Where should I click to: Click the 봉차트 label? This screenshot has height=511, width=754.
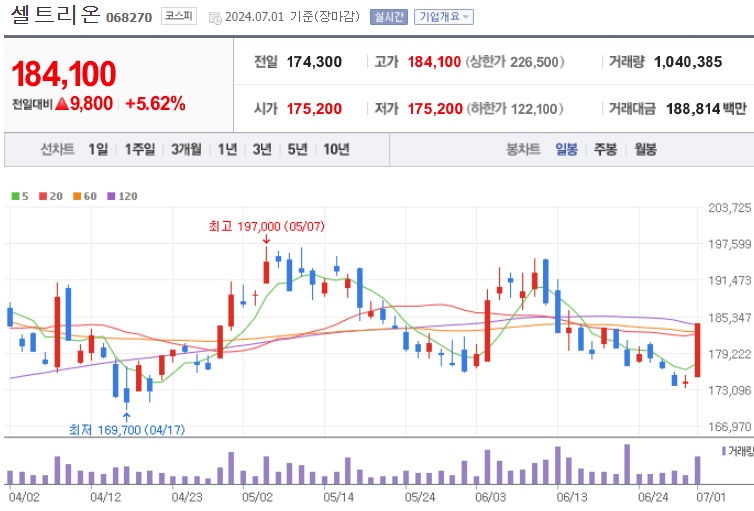(523, 149)
